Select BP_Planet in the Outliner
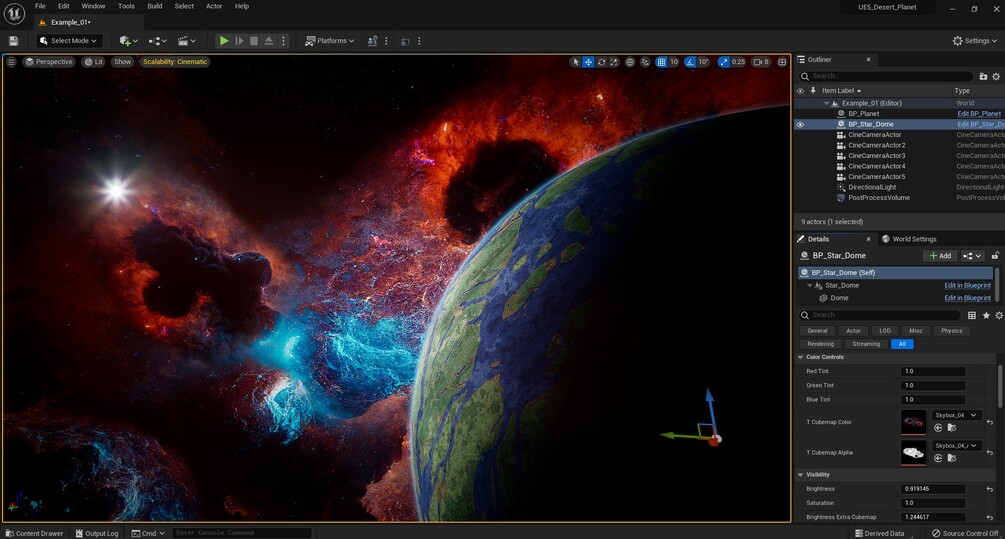This screenshot has width=1005, height=539. click(863, 113)
